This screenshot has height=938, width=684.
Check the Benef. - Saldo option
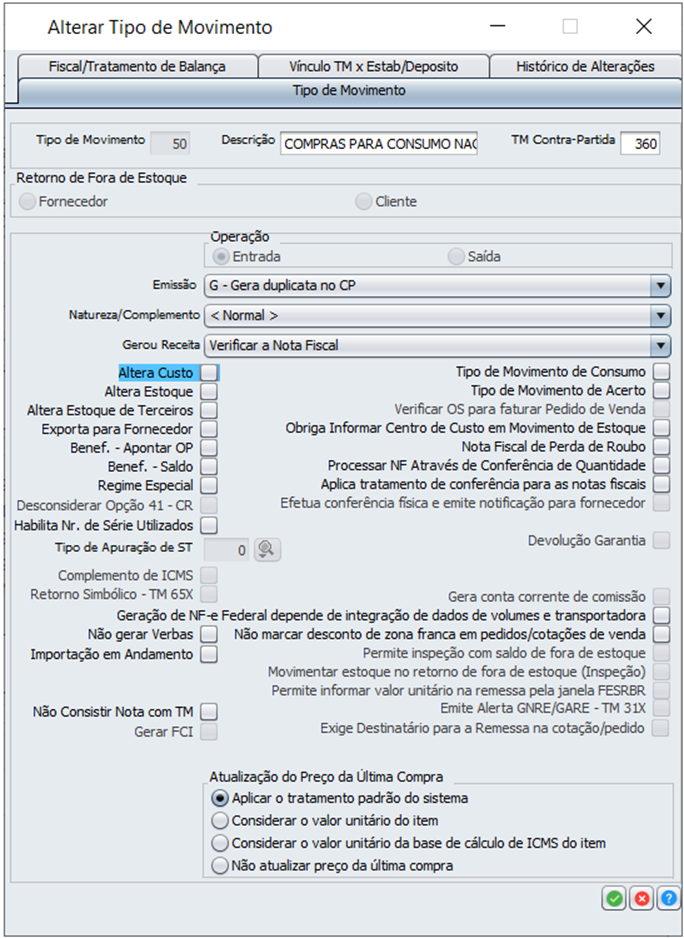[209, 466]
